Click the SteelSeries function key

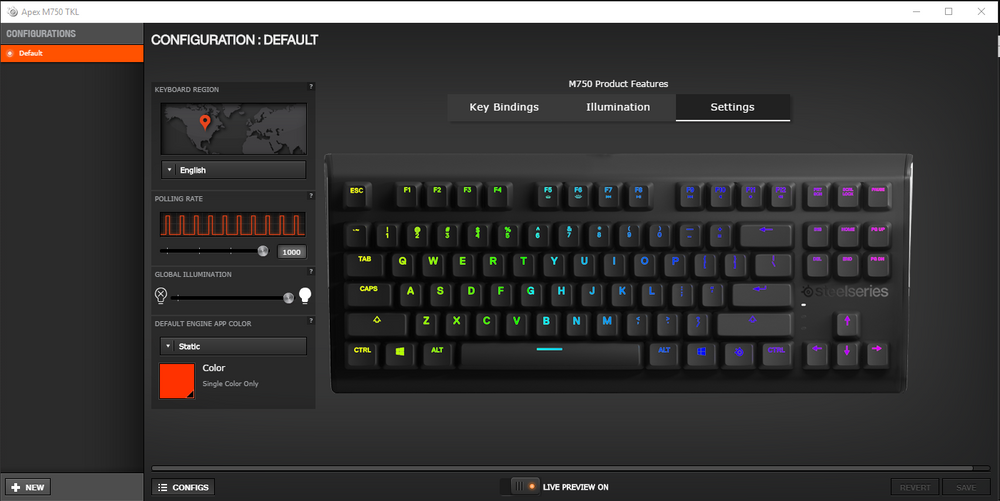739,354
